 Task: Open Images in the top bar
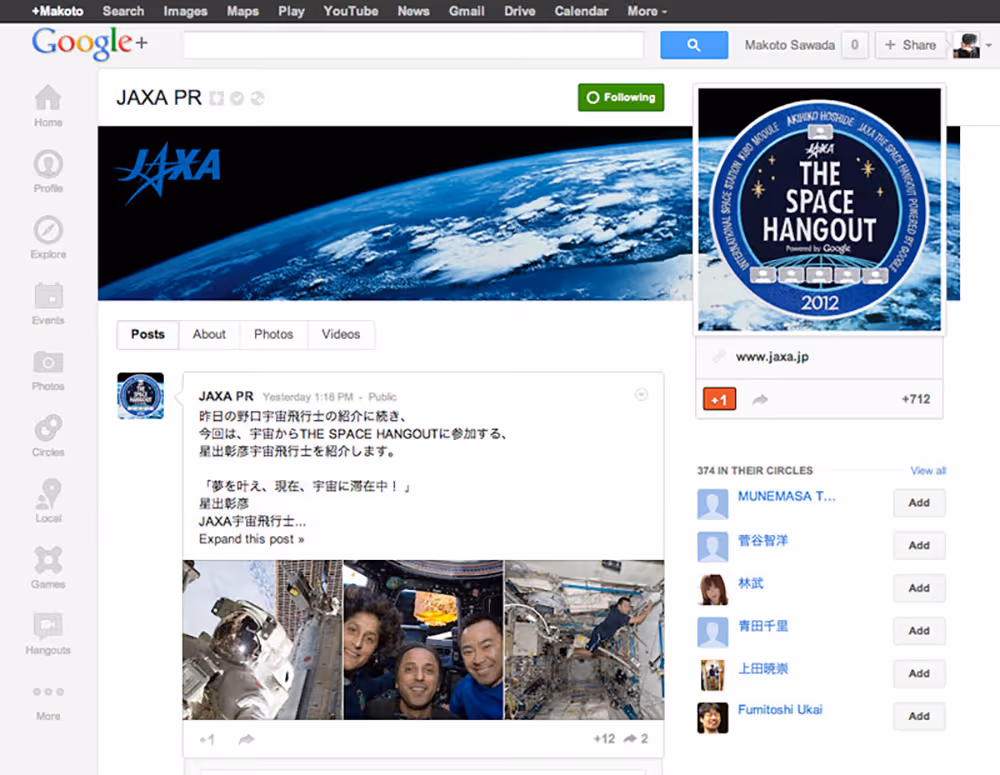pyautogui.click(x=186, y=11)
